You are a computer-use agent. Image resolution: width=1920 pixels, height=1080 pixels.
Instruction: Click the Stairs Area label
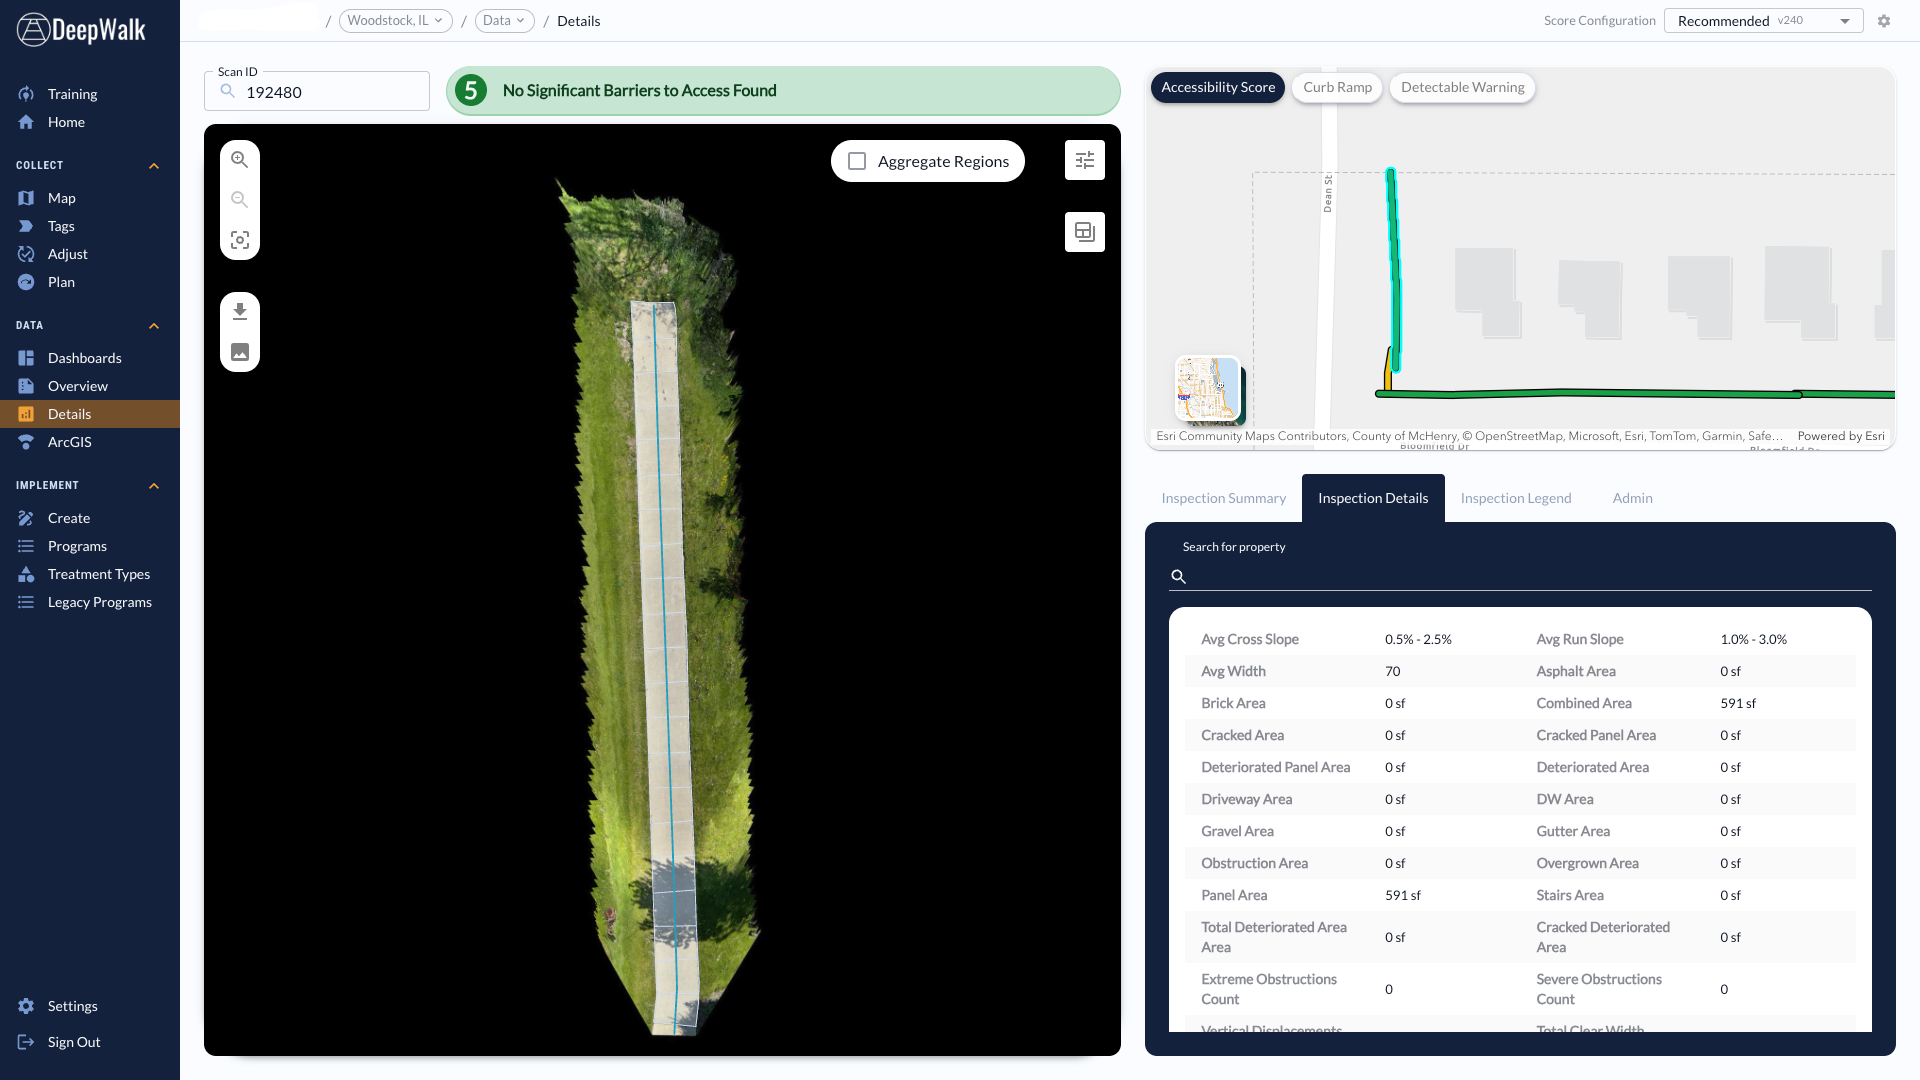point(1569,895)
